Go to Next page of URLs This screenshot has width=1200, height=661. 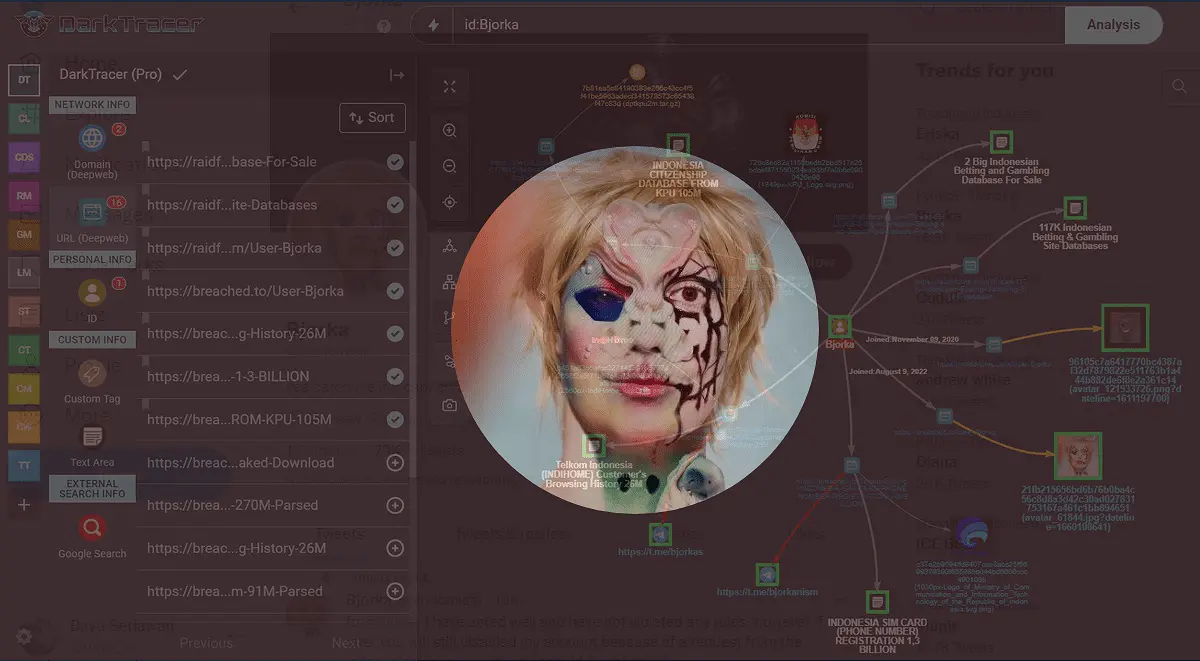click(346, 643)
